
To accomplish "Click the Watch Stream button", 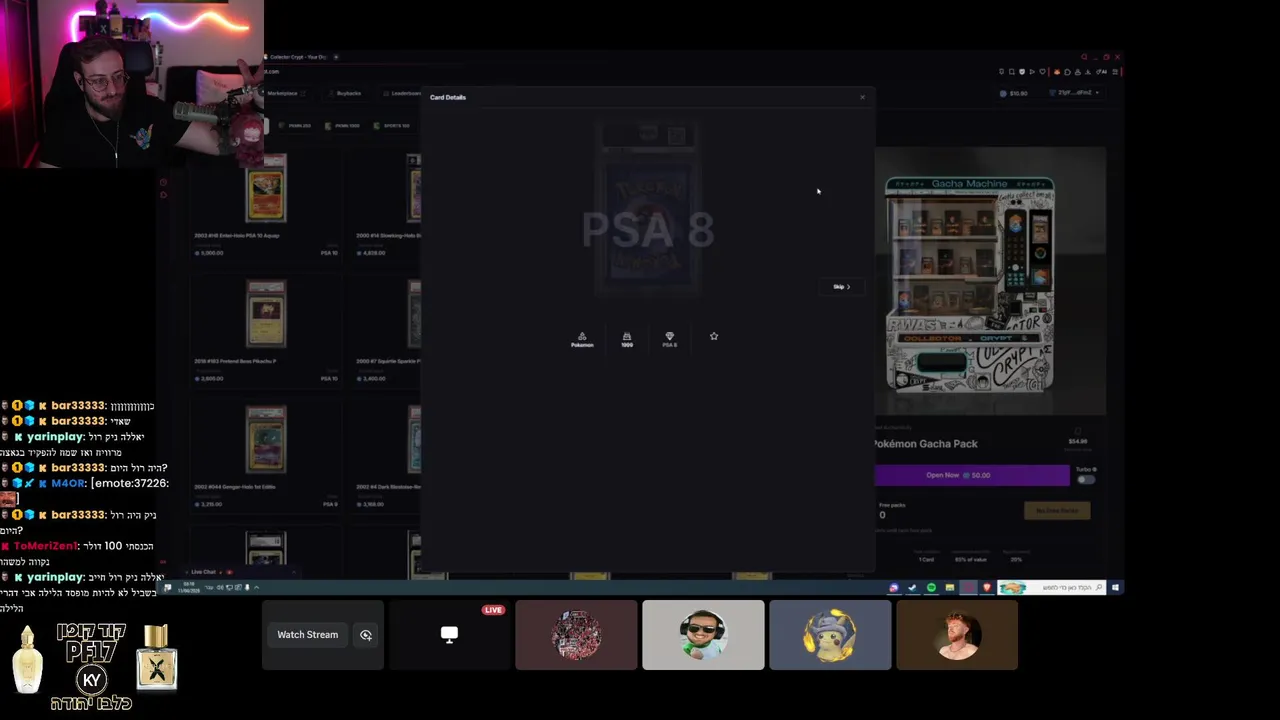I will pos(308,635).
